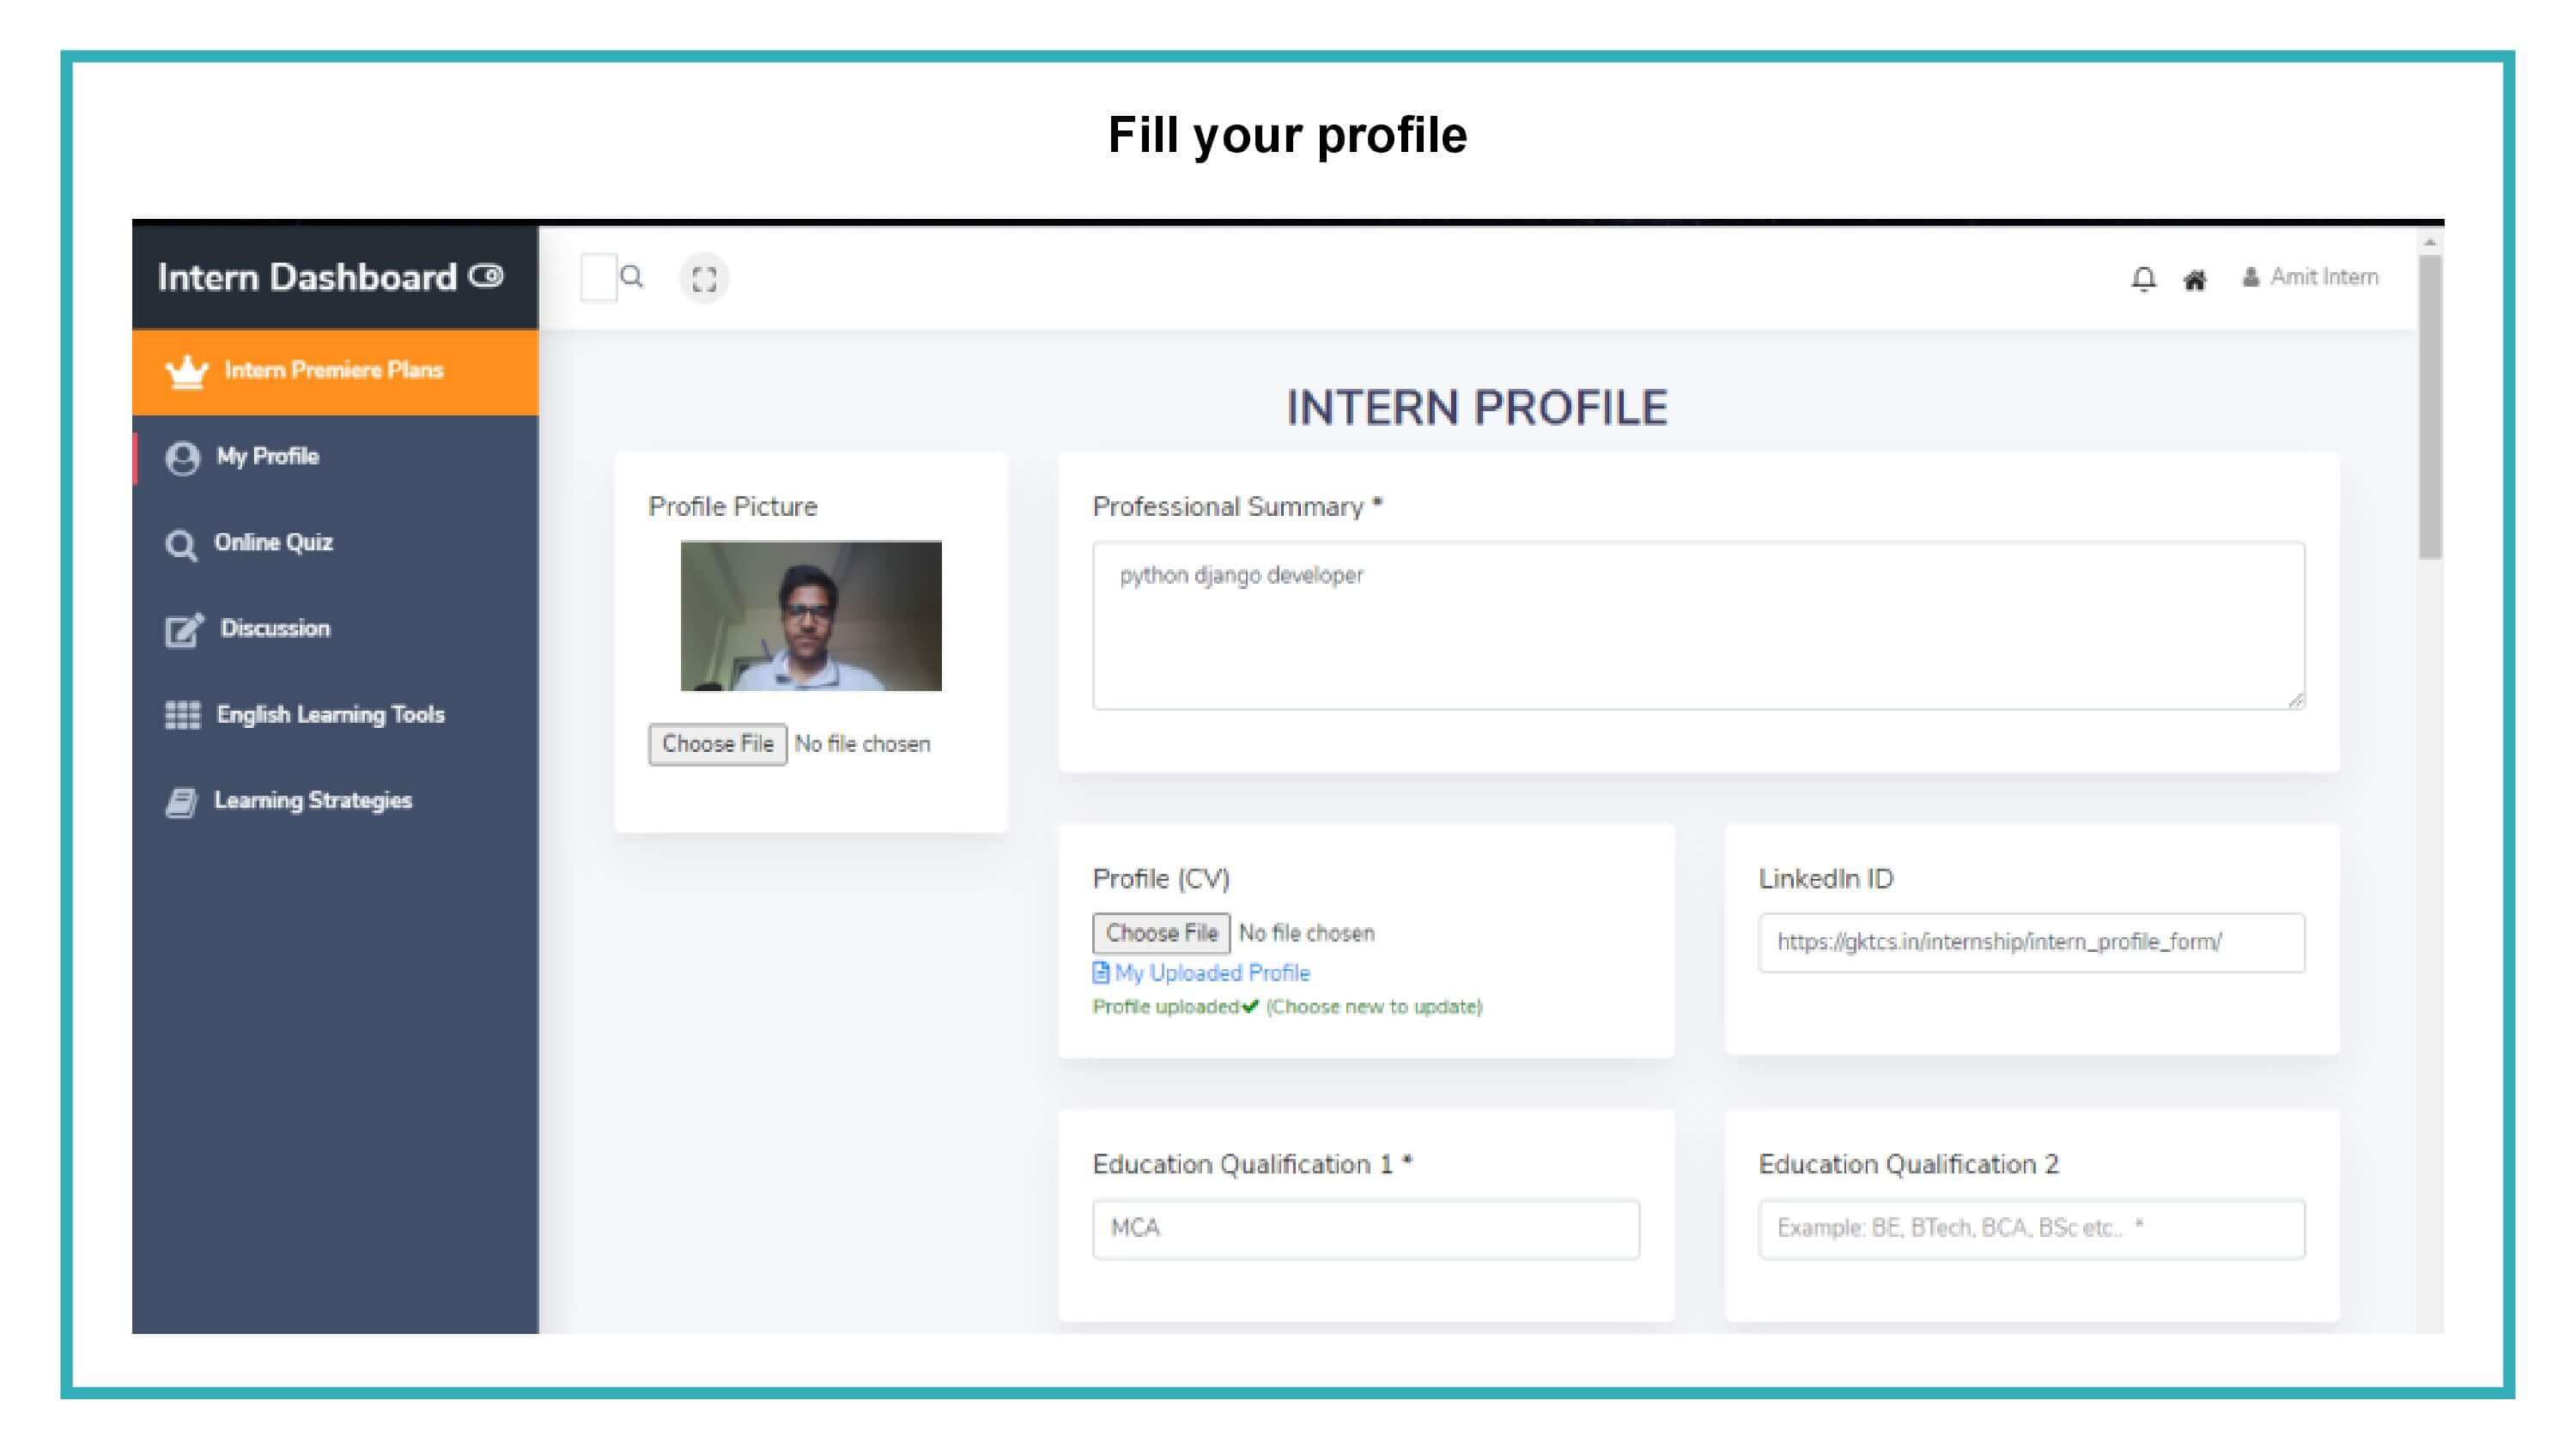Toggle the eye icon beside Intern Dashboard

point(487,275)
